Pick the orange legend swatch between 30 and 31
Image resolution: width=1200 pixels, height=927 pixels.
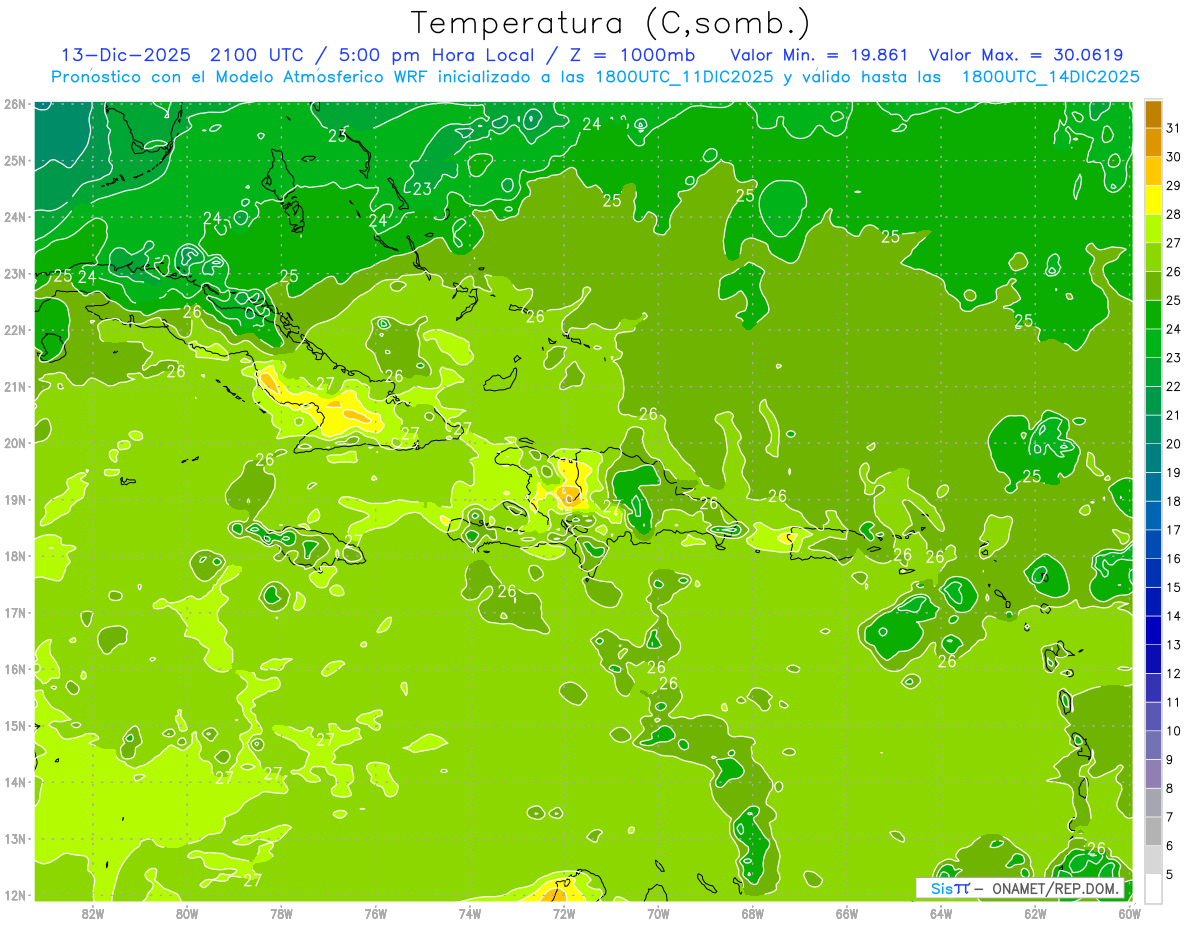1153,141
